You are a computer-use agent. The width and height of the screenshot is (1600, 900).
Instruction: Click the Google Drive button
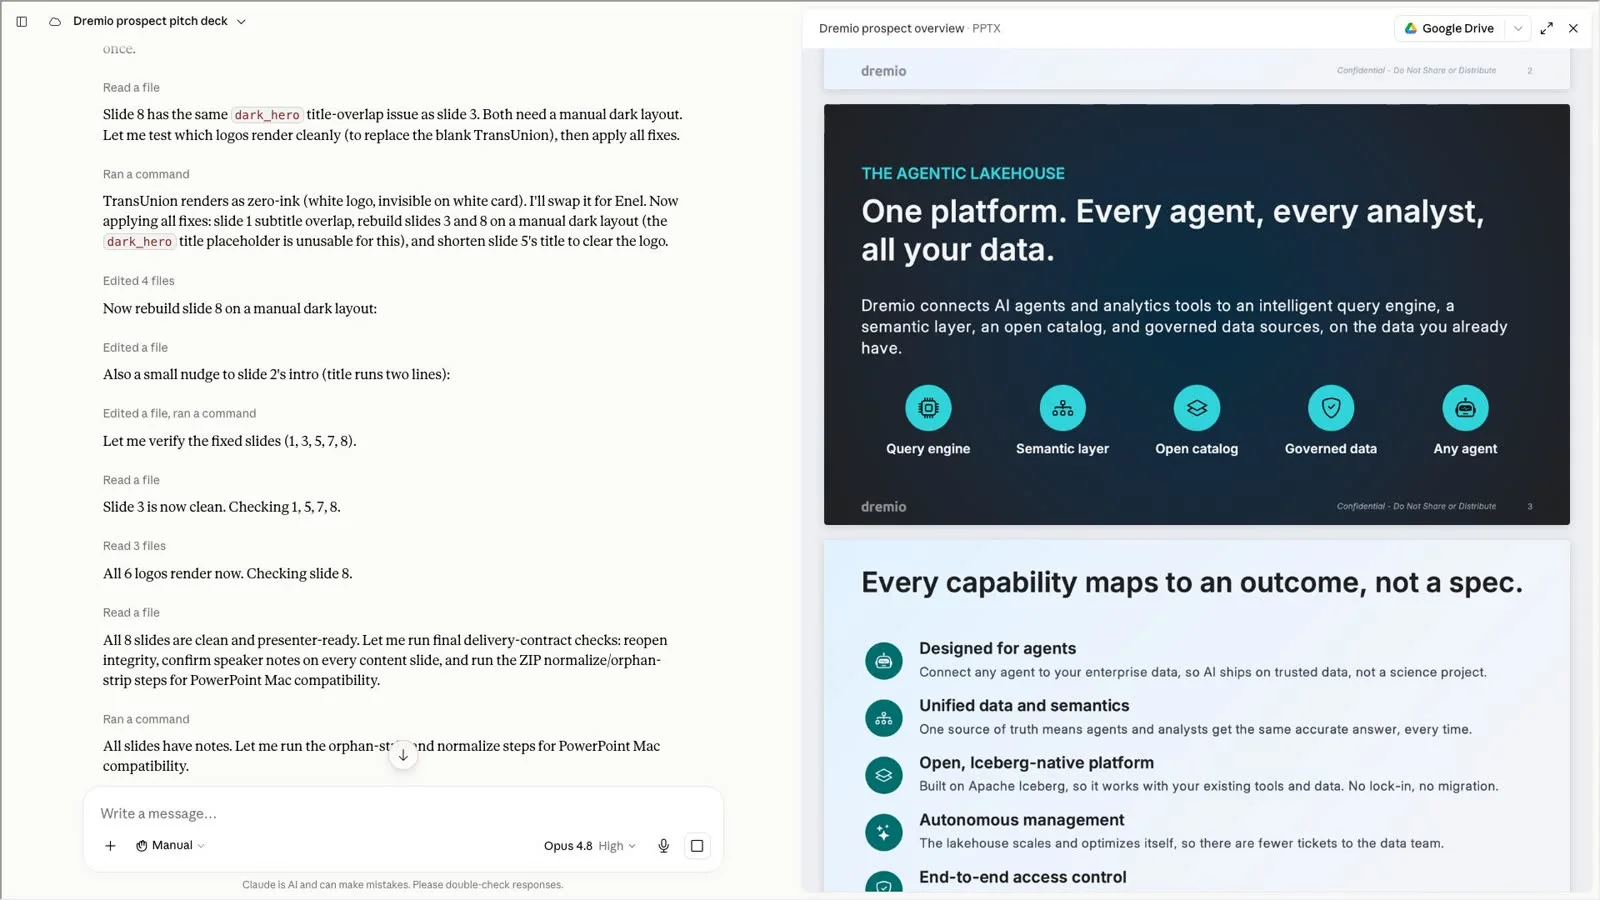click(x=1449, y=28)
